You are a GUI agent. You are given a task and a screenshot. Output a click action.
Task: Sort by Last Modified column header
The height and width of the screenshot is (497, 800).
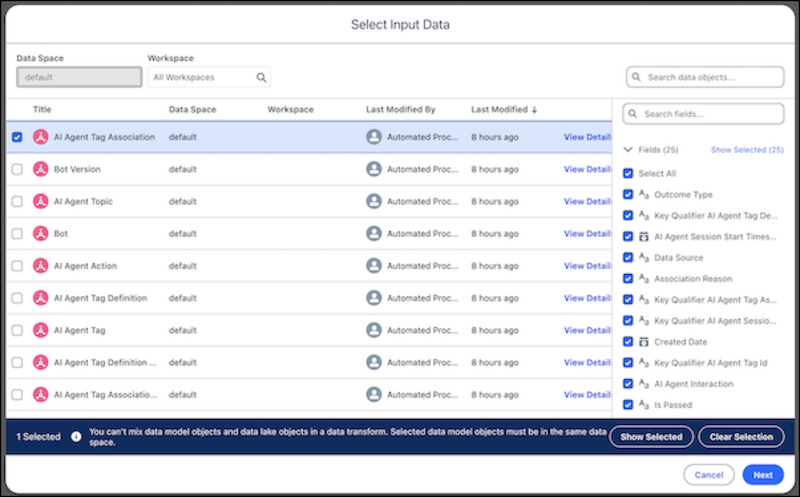tap(499, 109)
